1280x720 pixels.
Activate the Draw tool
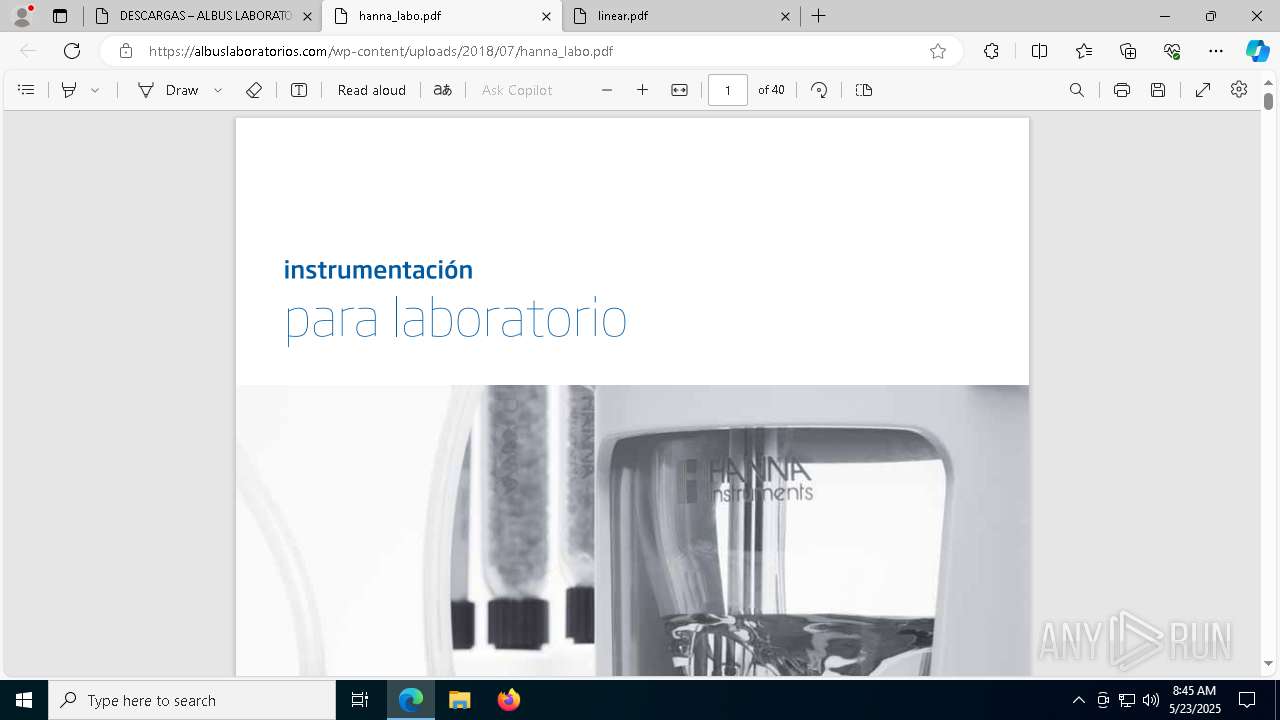pyautogui.click(x=168, y=90)
